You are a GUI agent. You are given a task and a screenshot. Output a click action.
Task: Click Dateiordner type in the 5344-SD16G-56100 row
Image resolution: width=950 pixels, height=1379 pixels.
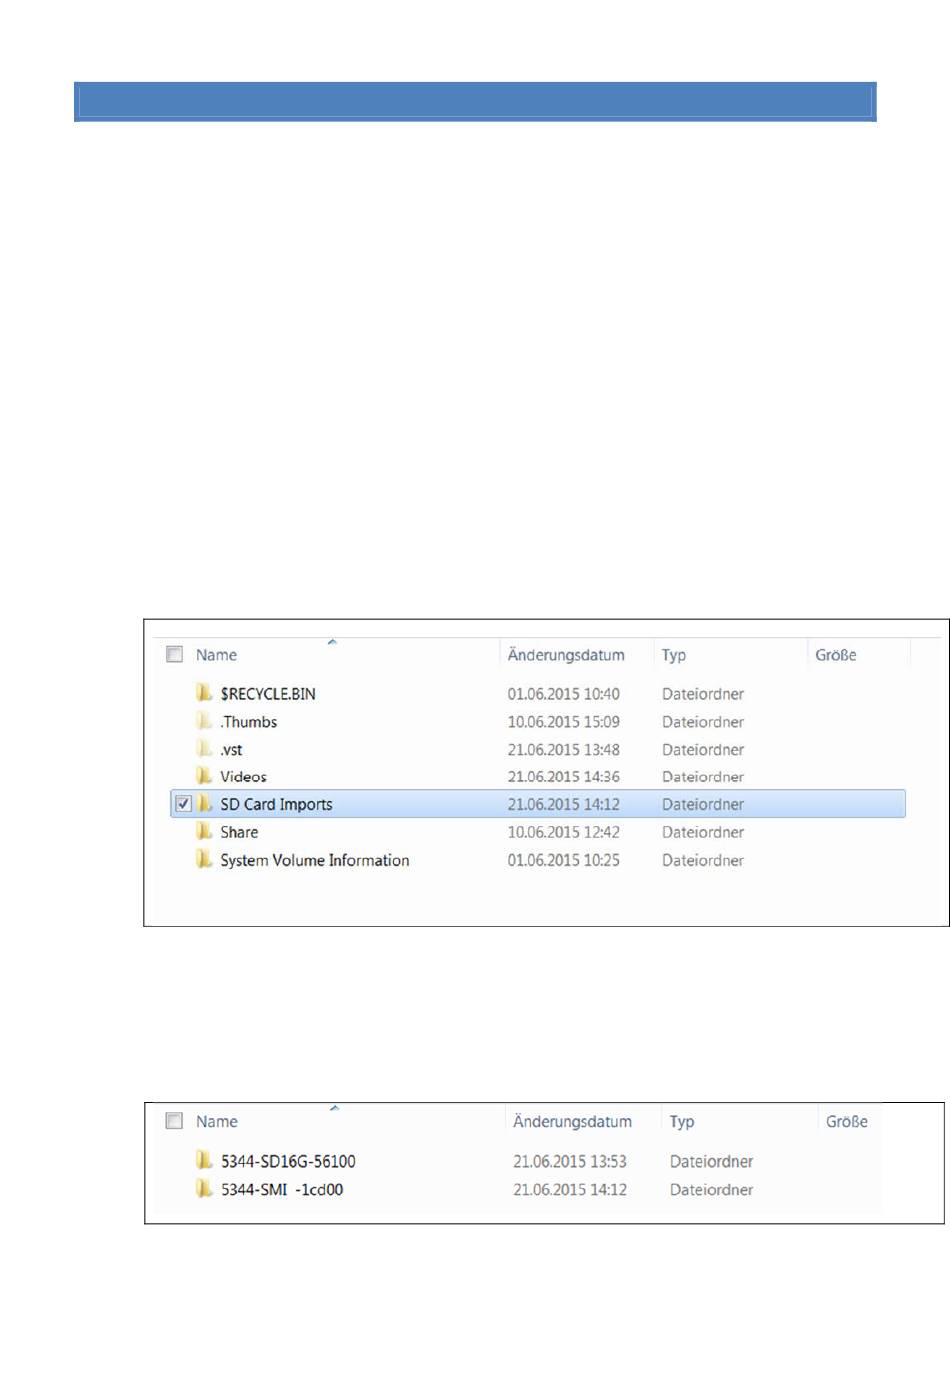(711, 1162)
